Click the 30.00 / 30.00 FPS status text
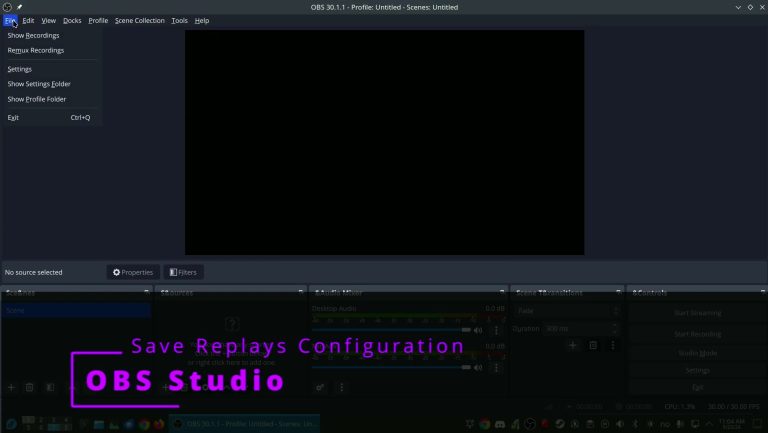This screenshot has height=433, width=768. tap(733, 407)
